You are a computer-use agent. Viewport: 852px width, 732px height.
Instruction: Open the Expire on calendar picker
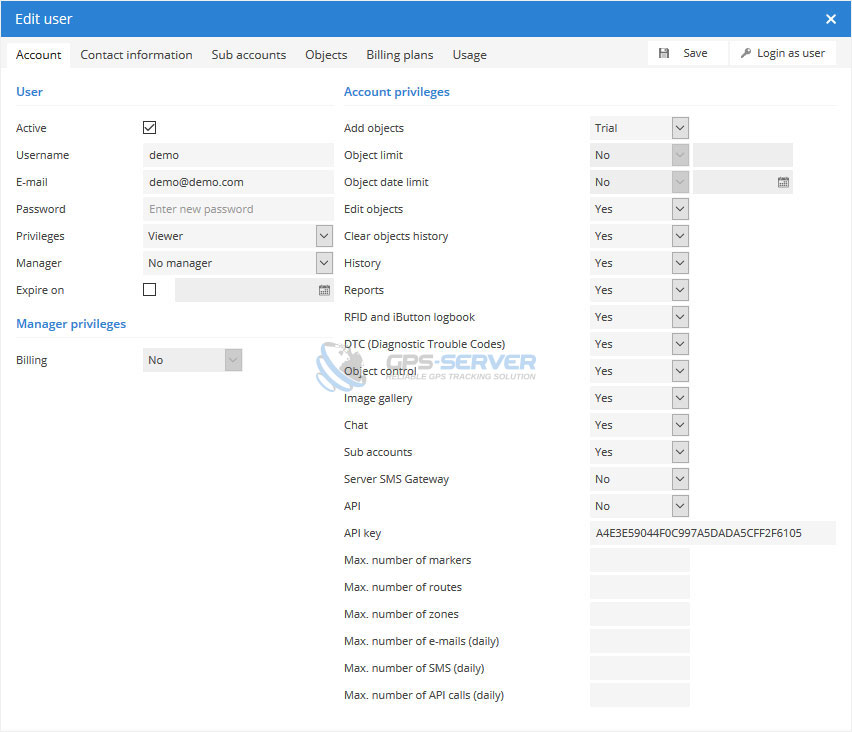coord(324,290)
